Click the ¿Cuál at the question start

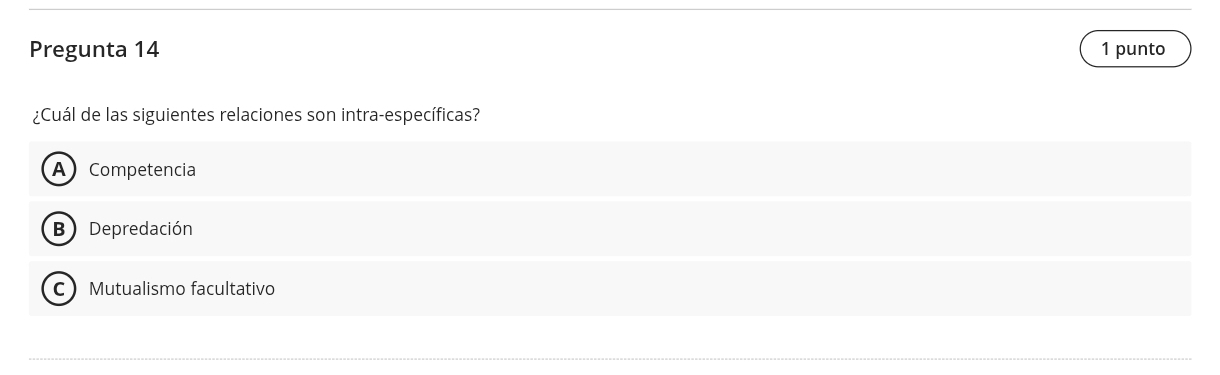tap(54, 115)
